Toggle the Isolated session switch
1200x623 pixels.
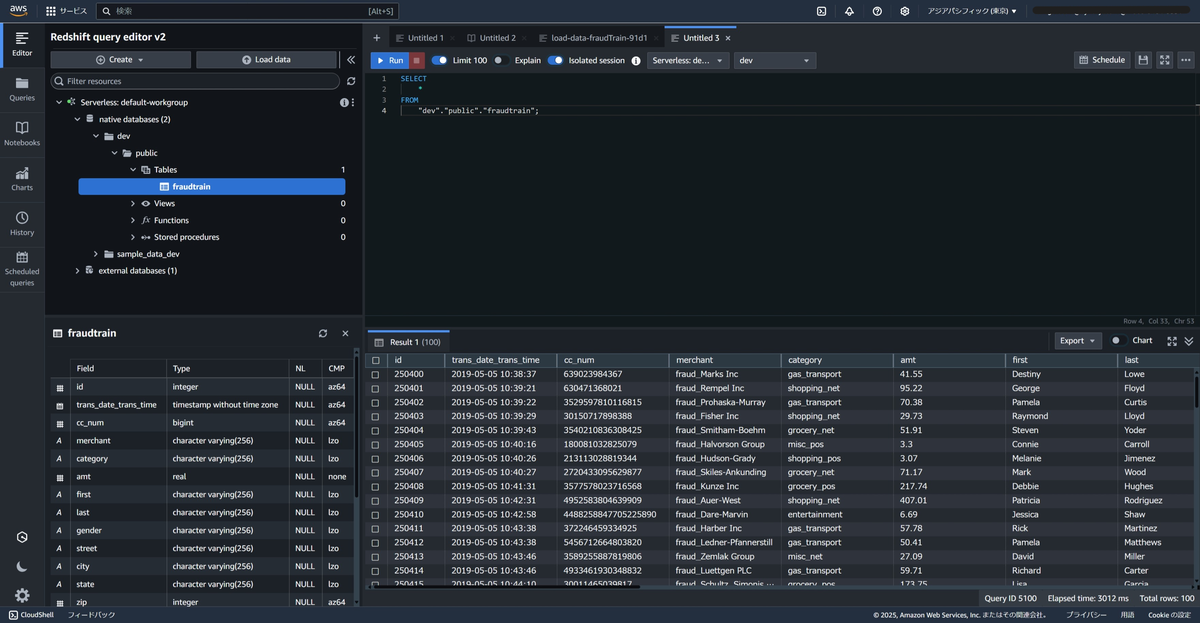(x=555, y=60)
